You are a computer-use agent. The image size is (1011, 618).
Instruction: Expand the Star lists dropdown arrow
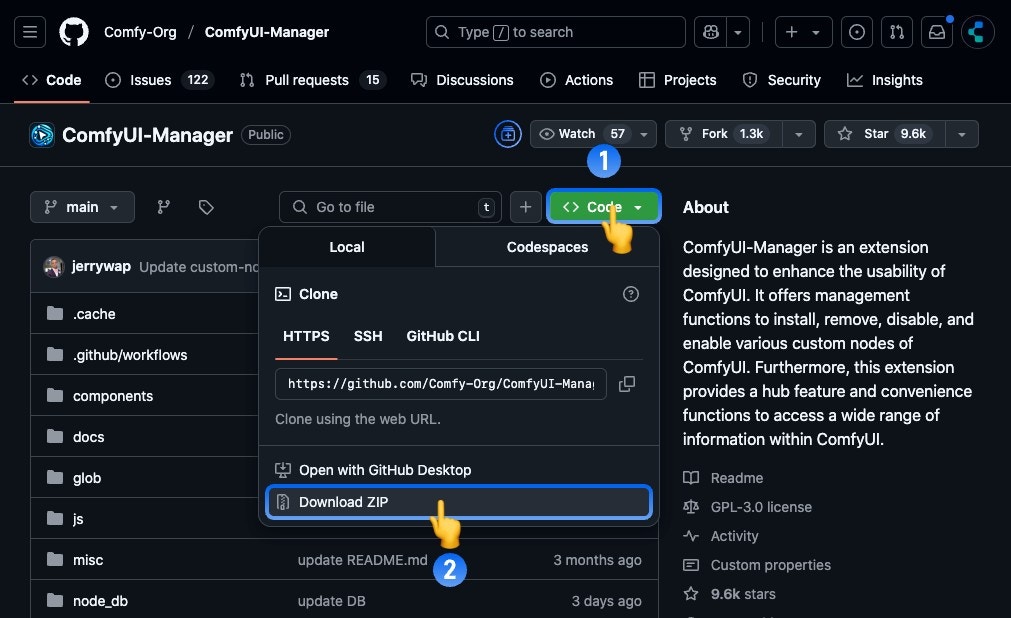[962, 134]
